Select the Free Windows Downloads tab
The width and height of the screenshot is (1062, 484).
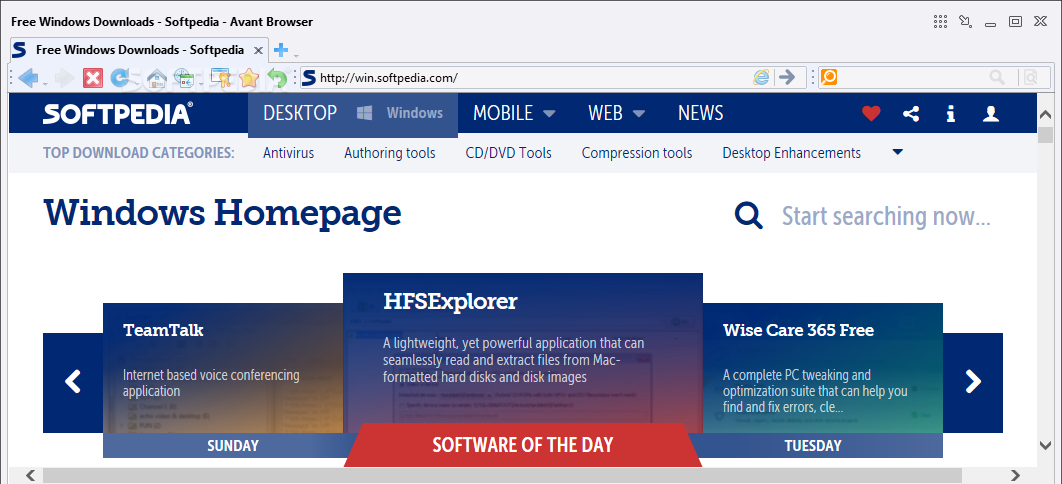[138, 49]
